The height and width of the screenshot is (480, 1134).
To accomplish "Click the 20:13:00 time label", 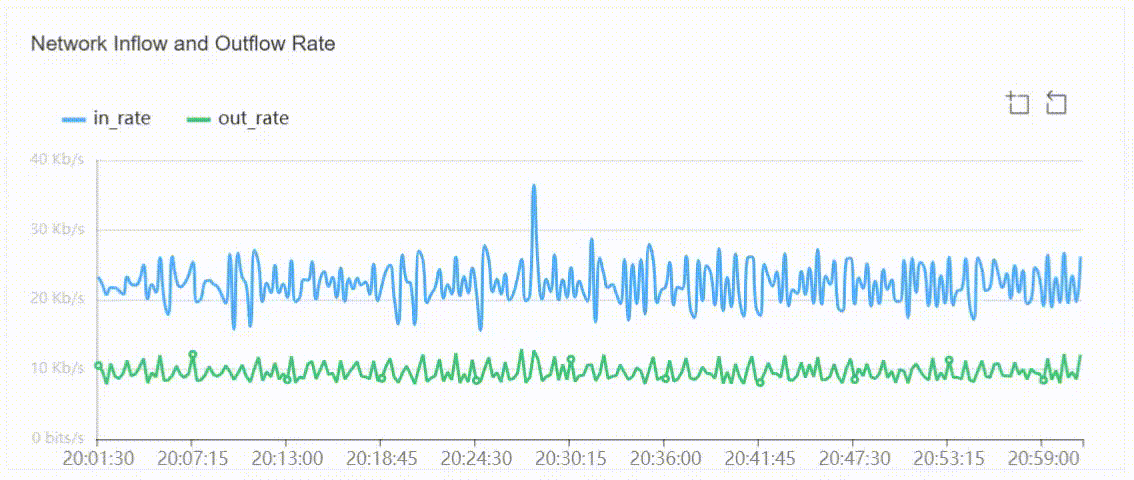I will coord(286,459).
